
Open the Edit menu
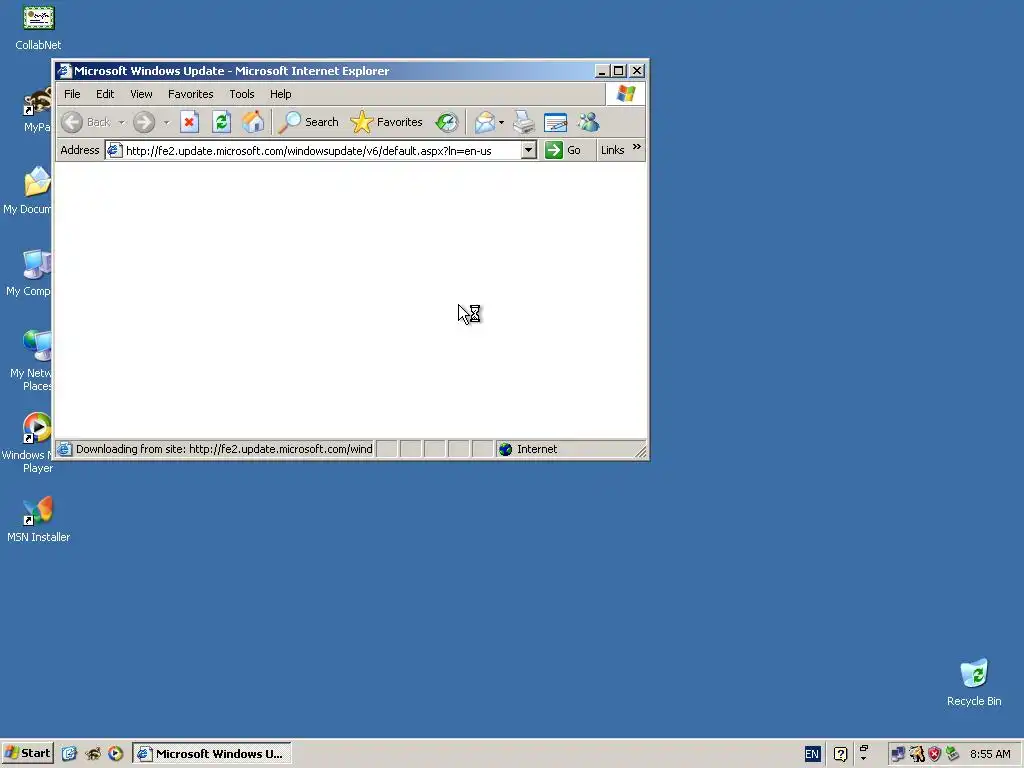coord(105,94)
